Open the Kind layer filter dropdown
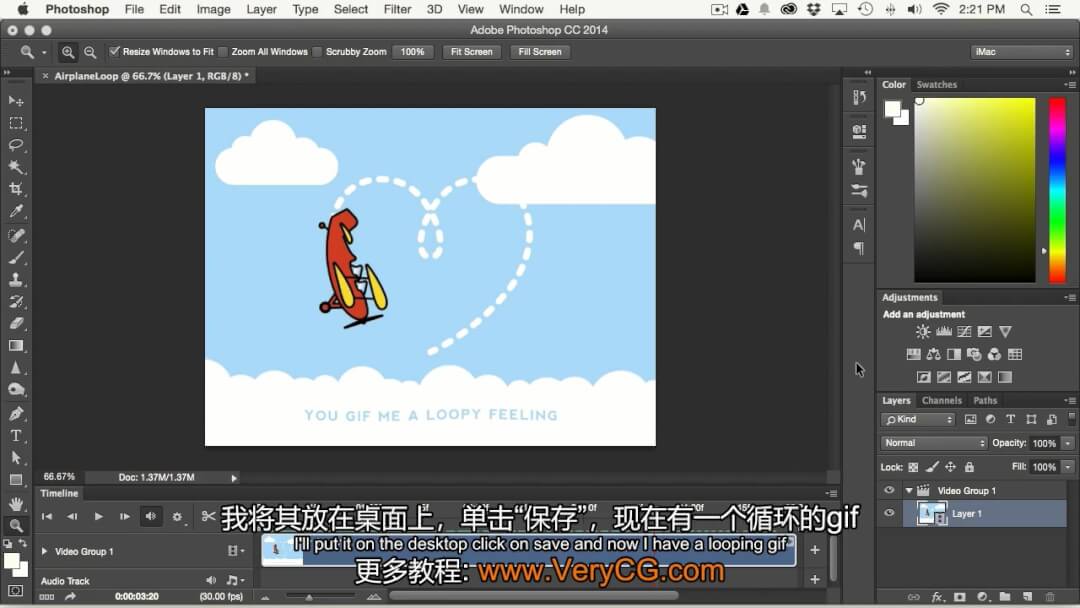 (x=918, y=419)
